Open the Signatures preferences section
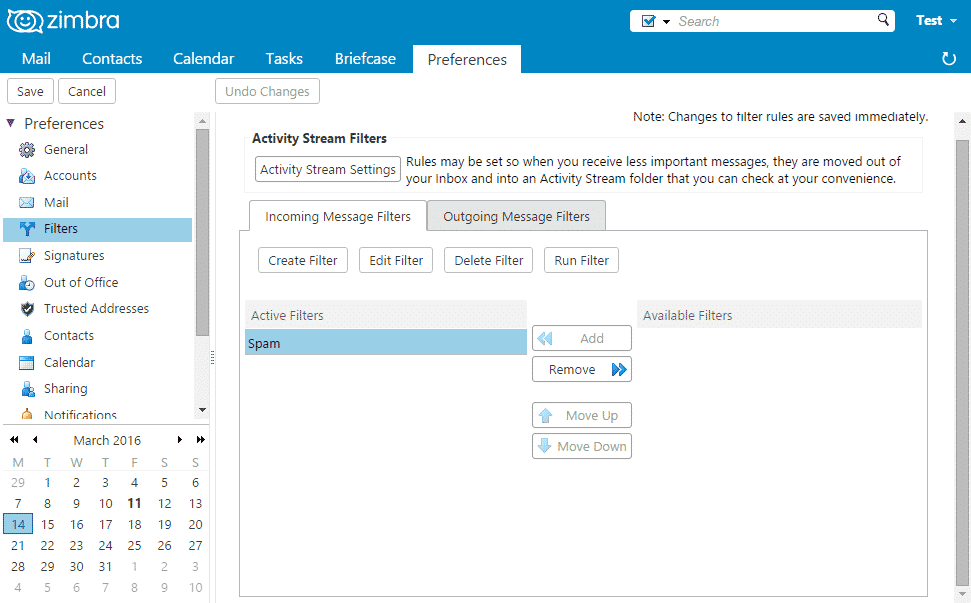 pos(76,255)
